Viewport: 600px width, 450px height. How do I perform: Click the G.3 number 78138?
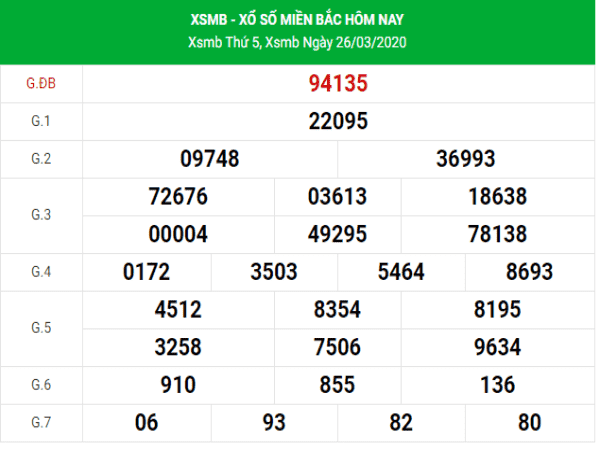point(498,234)
